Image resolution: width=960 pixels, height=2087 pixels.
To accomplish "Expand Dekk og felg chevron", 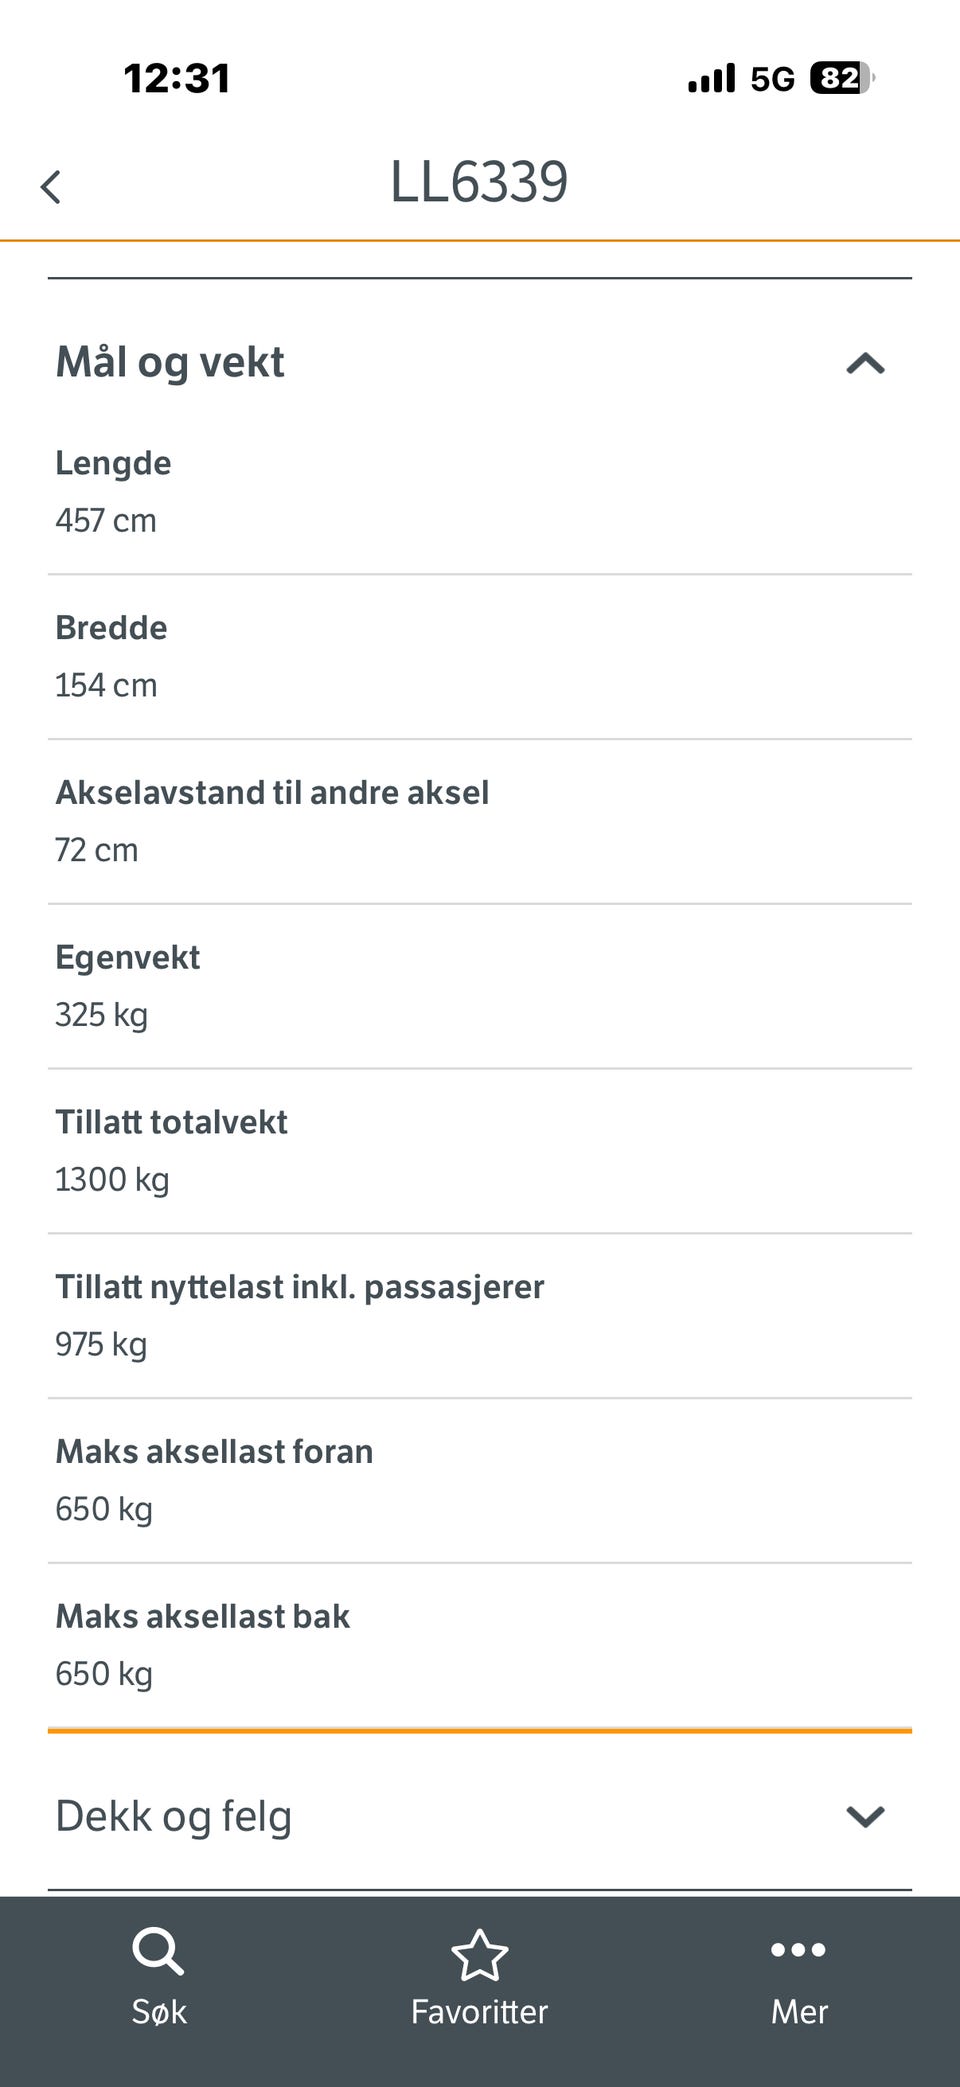I will coord(865,1816).
